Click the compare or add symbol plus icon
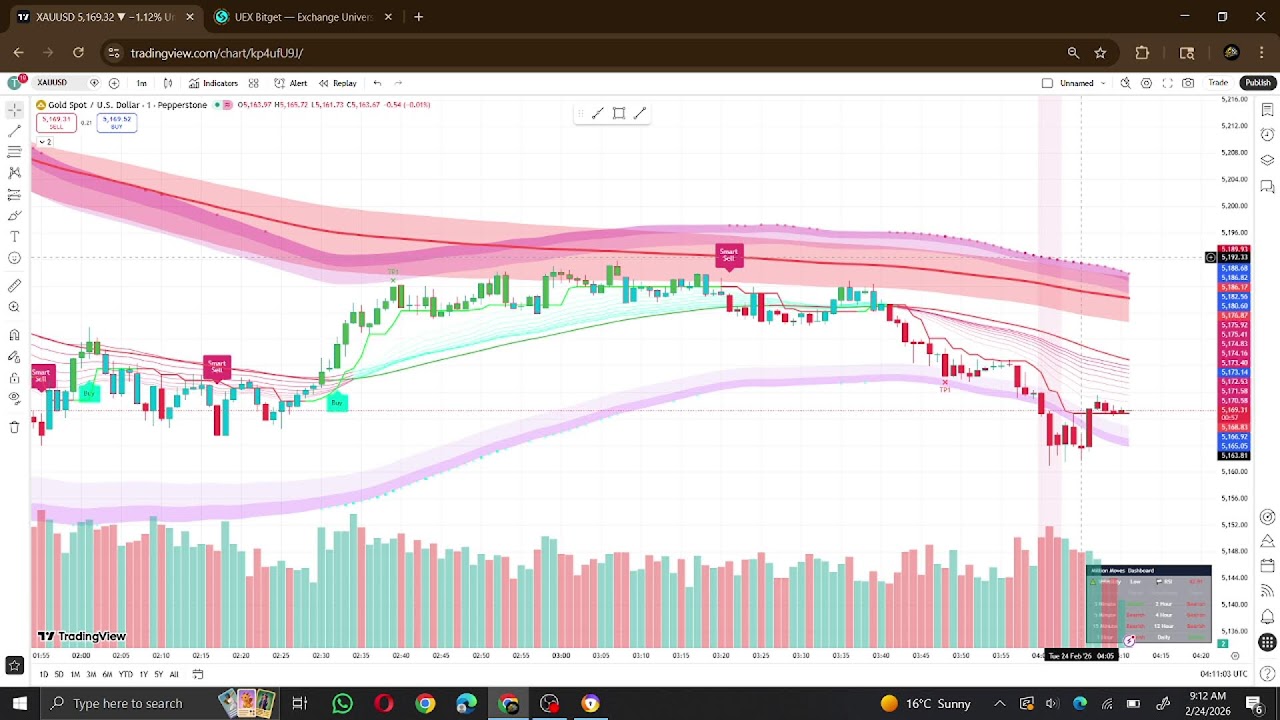This screenshot has width=1280, height=720. 114,83
